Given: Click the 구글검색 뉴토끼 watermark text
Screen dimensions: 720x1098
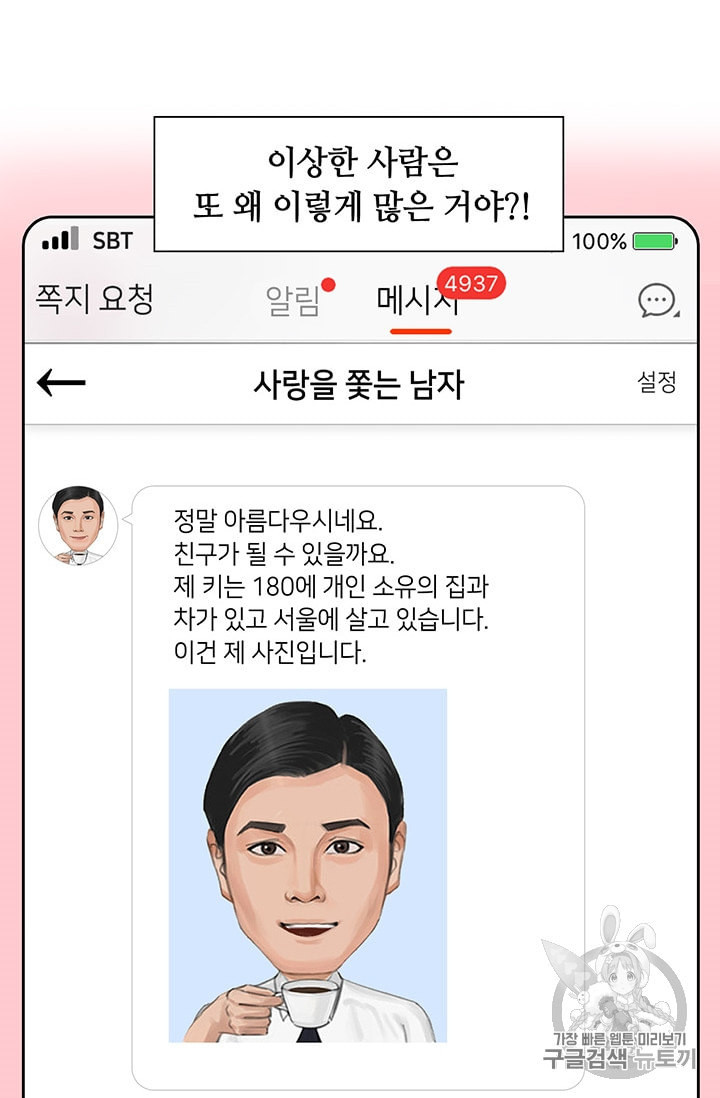Looking at the screenshot, I should [x=620, y=1058].
